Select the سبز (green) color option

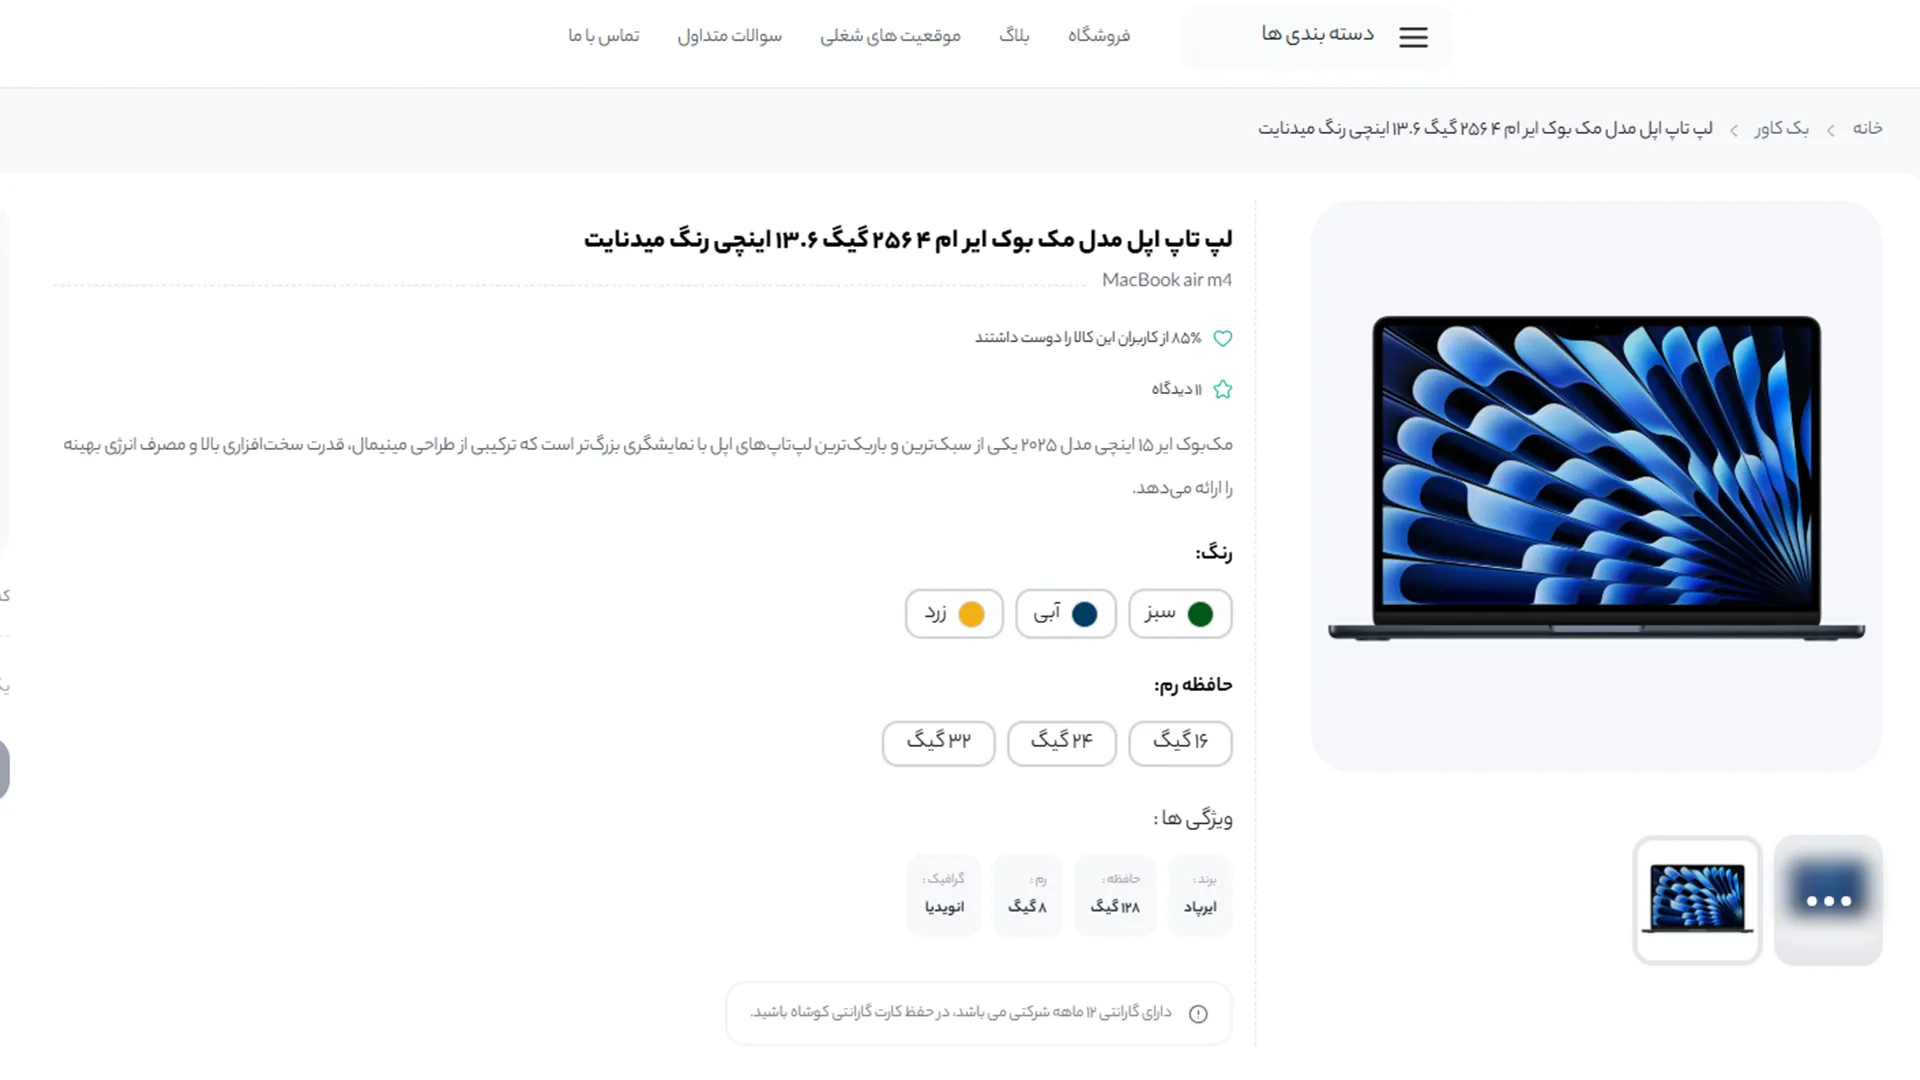tap(1180, 613)
